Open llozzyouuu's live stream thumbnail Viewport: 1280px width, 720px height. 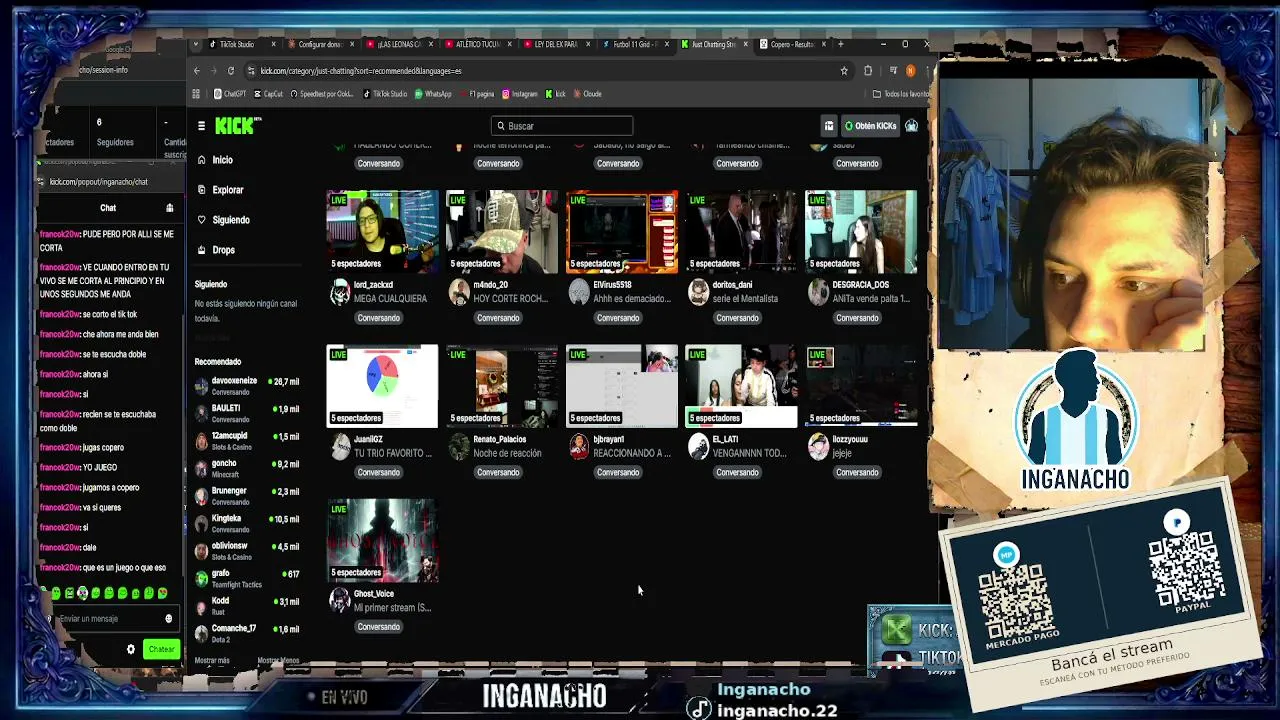click(x=861, y=386)
